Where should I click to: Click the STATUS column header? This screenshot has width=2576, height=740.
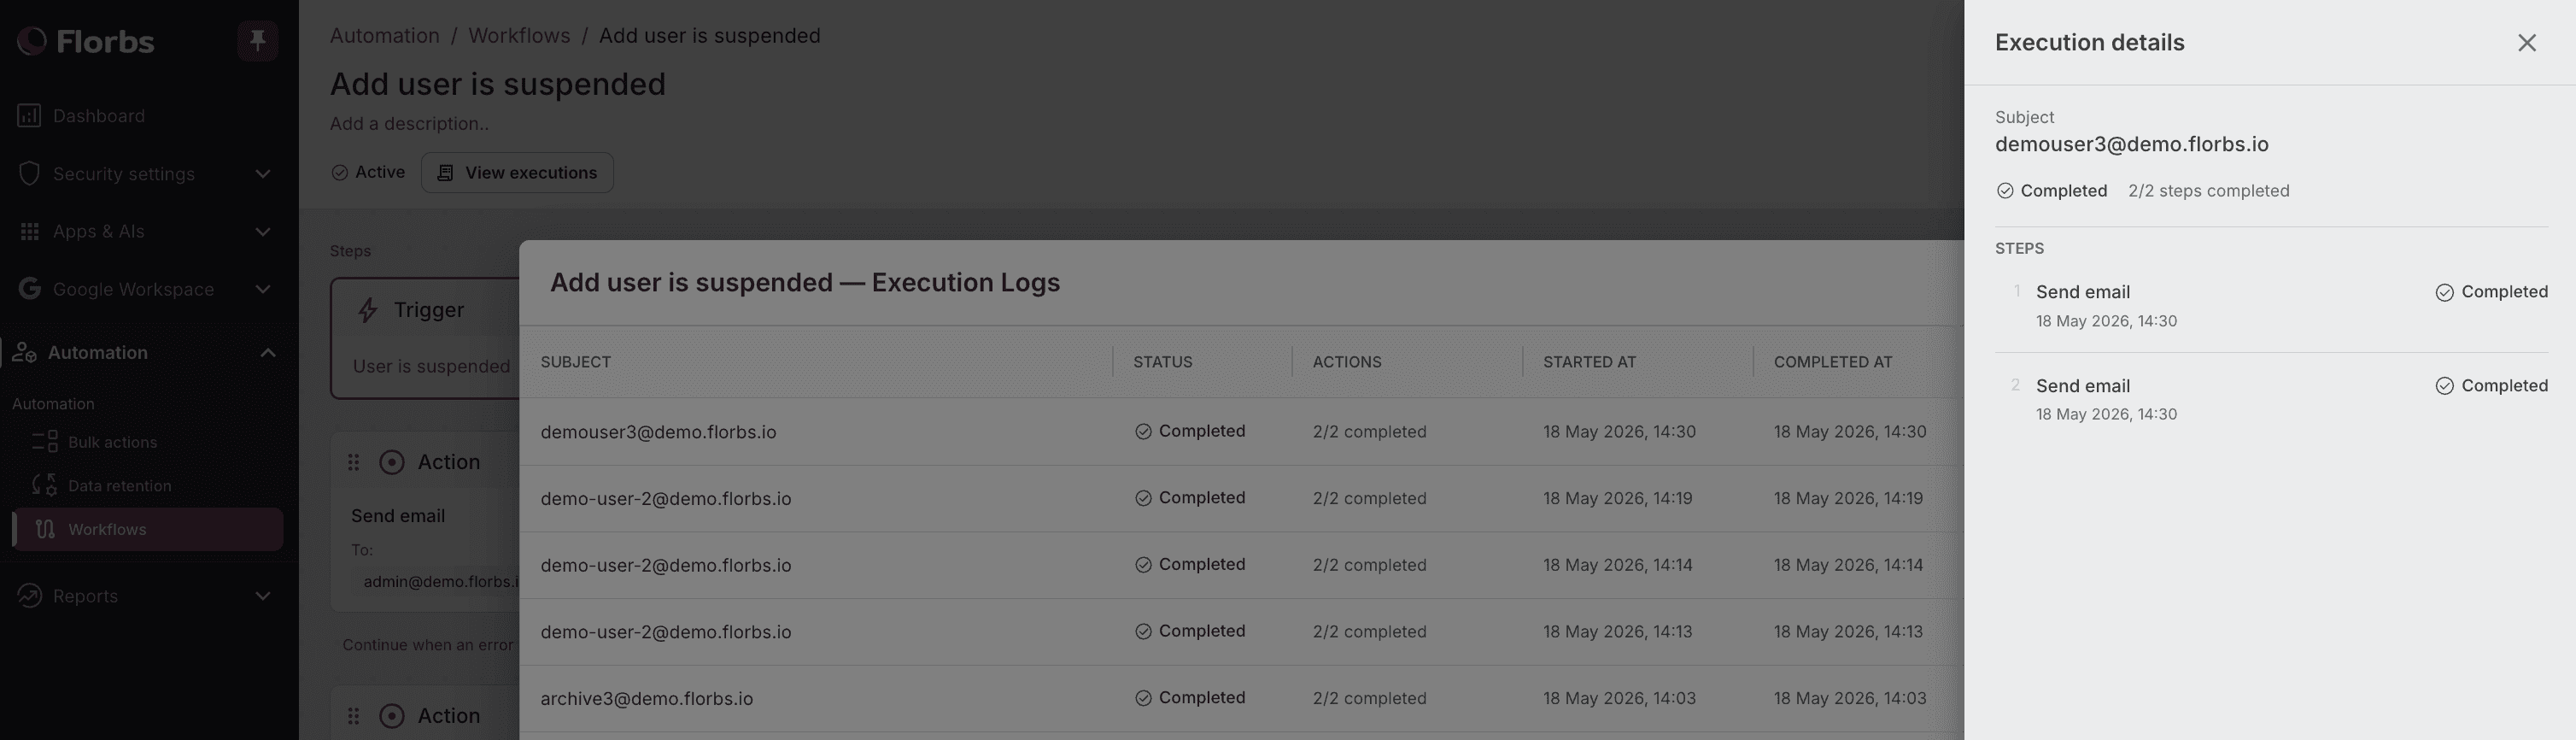pos(1163,362)
